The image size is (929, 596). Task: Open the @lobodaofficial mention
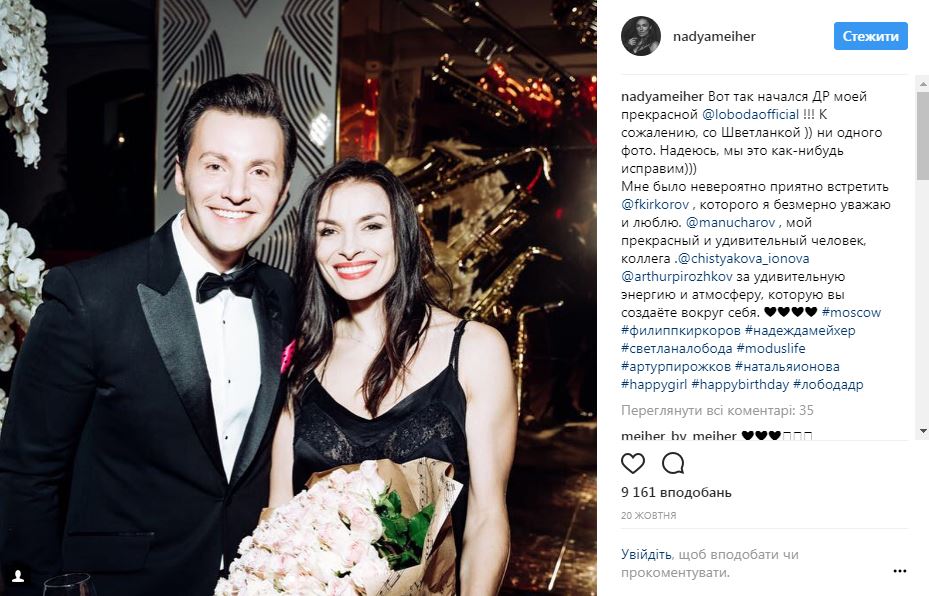click(751, 114)
